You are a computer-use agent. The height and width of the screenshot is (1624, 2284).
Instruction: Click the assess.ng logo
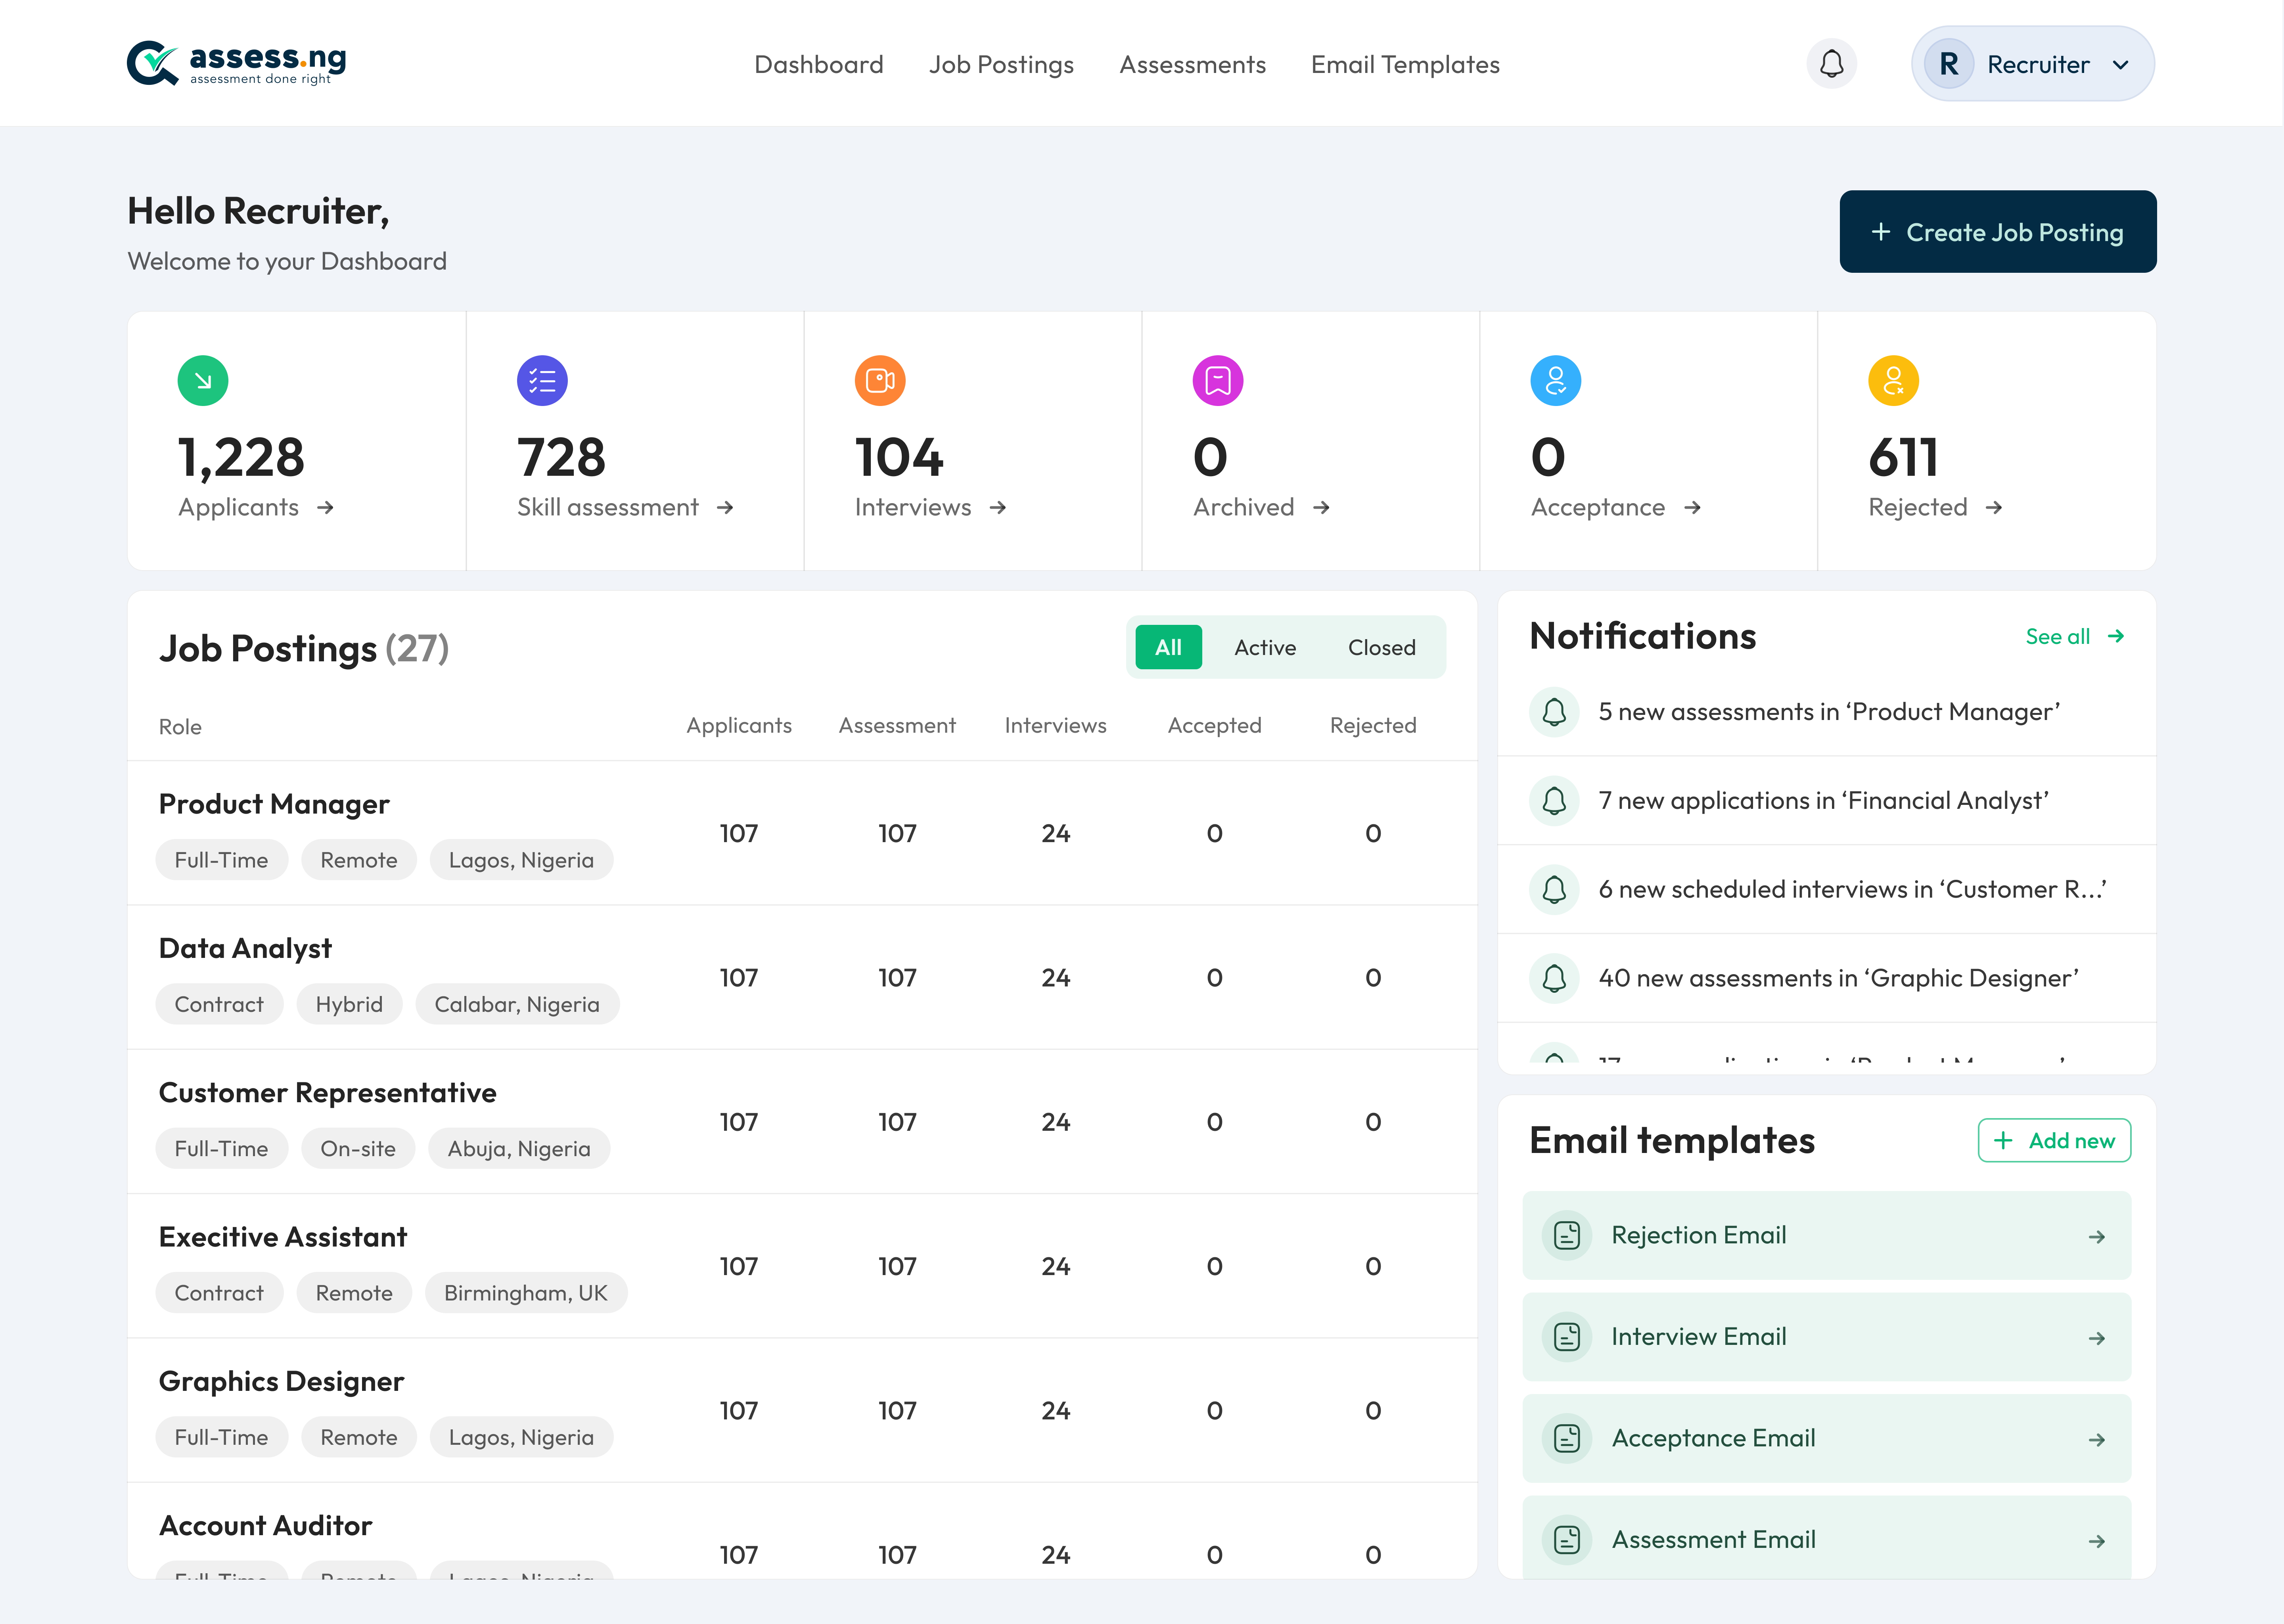pos(237,63)
